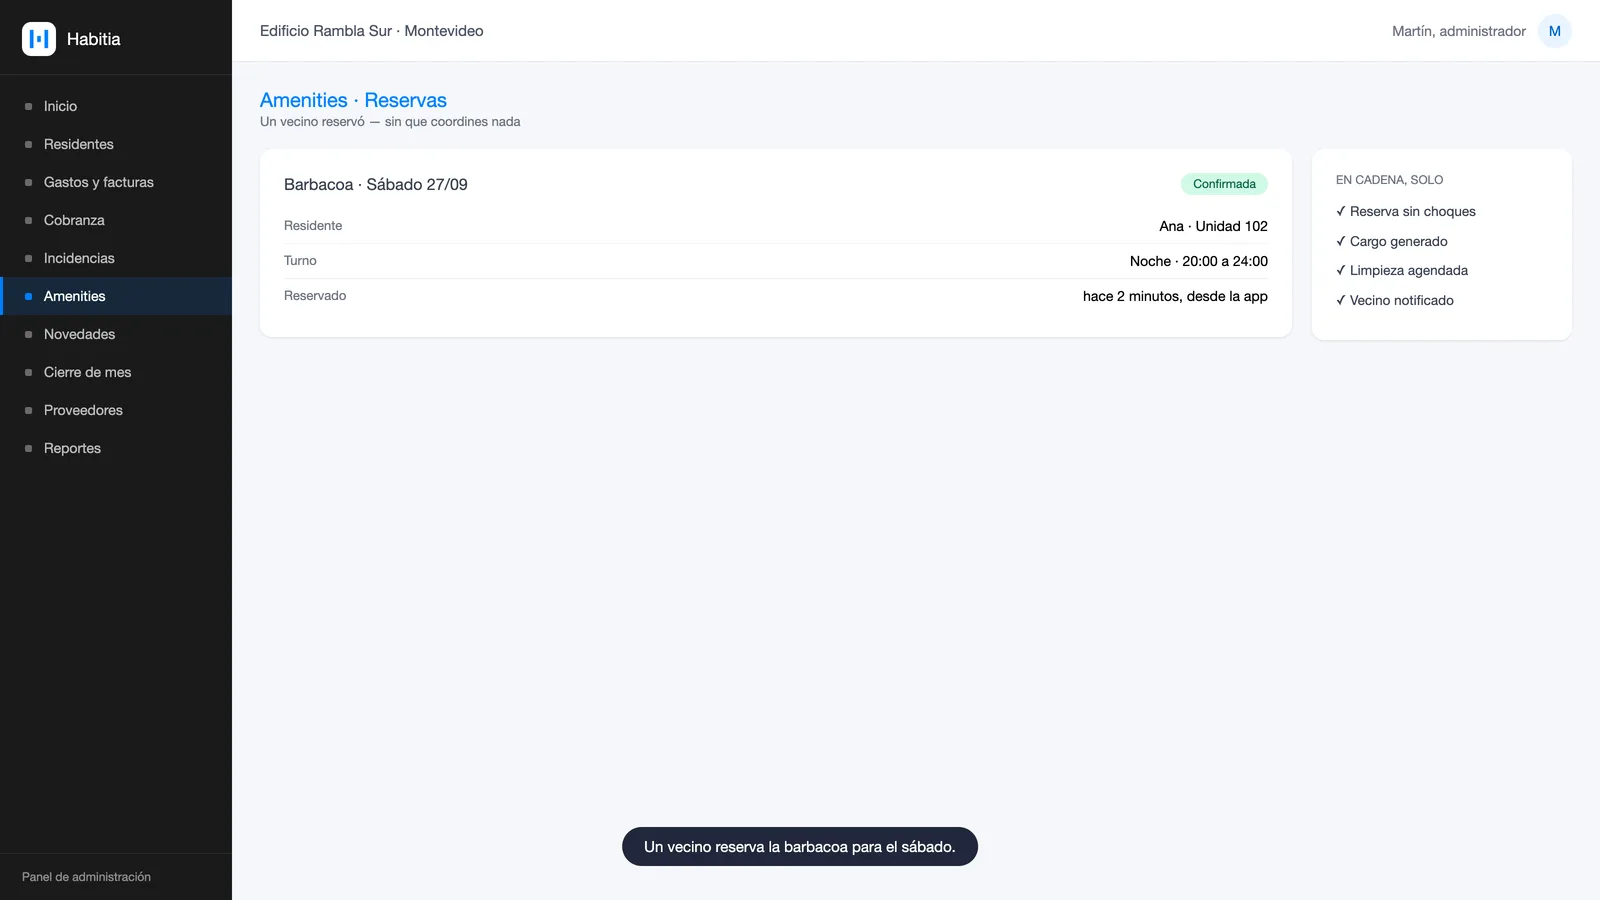Open Reportes in the sidebar

point(116,448)
